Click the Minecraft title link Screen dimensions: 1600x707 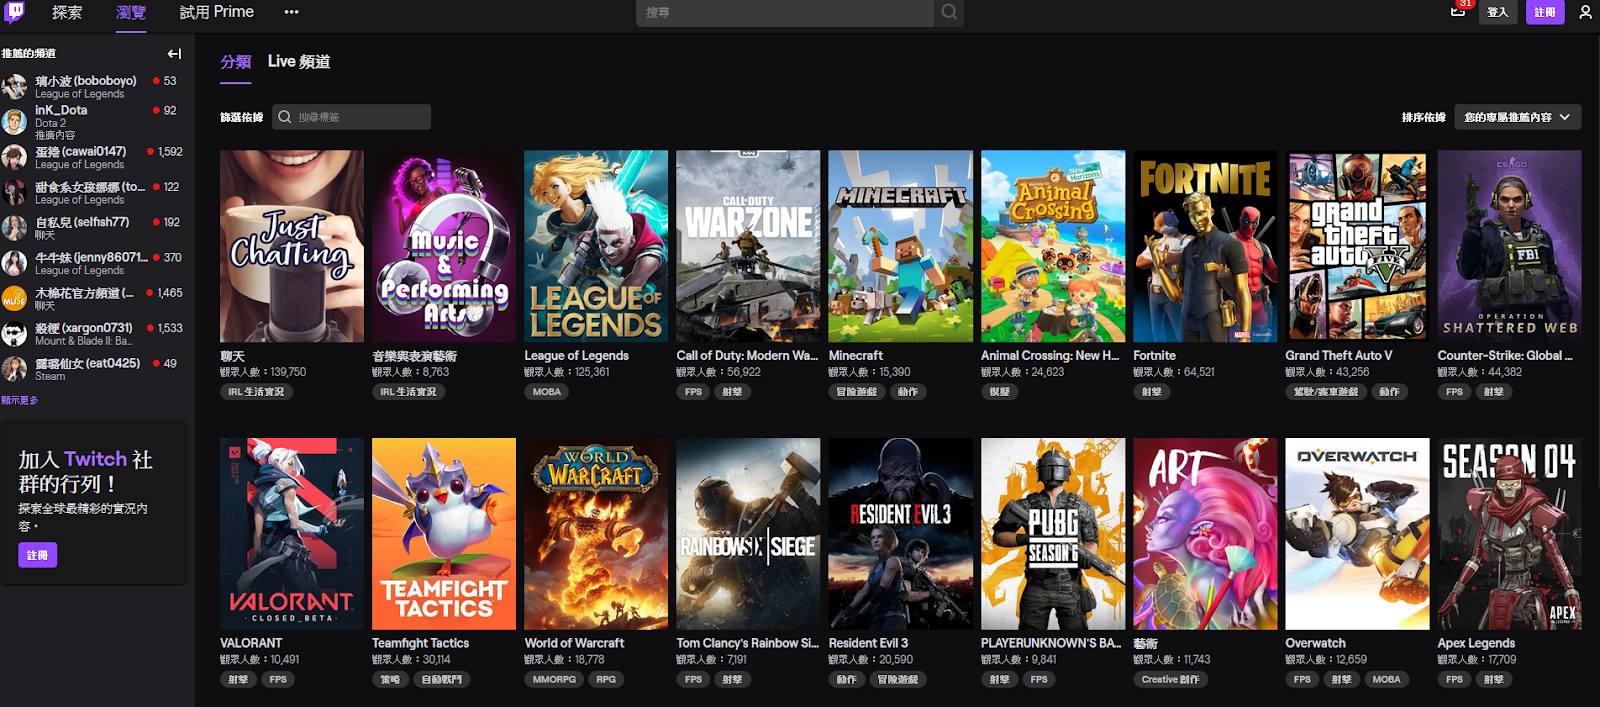pos(856,356)
